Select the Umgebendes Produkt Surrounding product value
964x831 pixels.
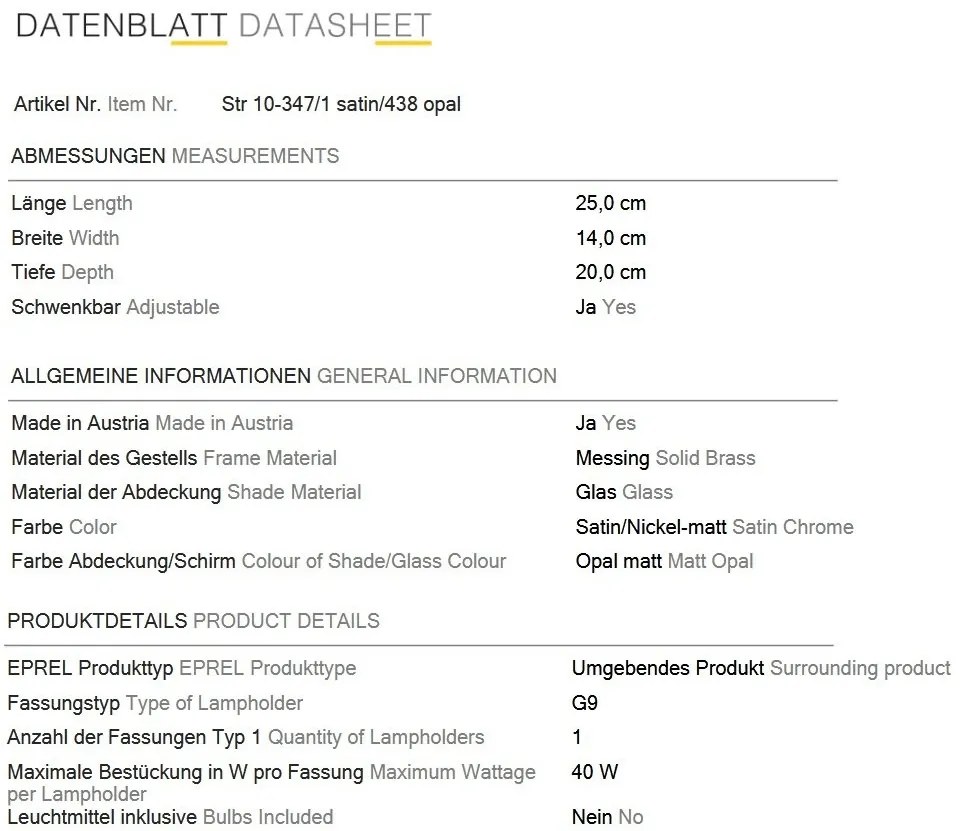click(x=761, y=668)
